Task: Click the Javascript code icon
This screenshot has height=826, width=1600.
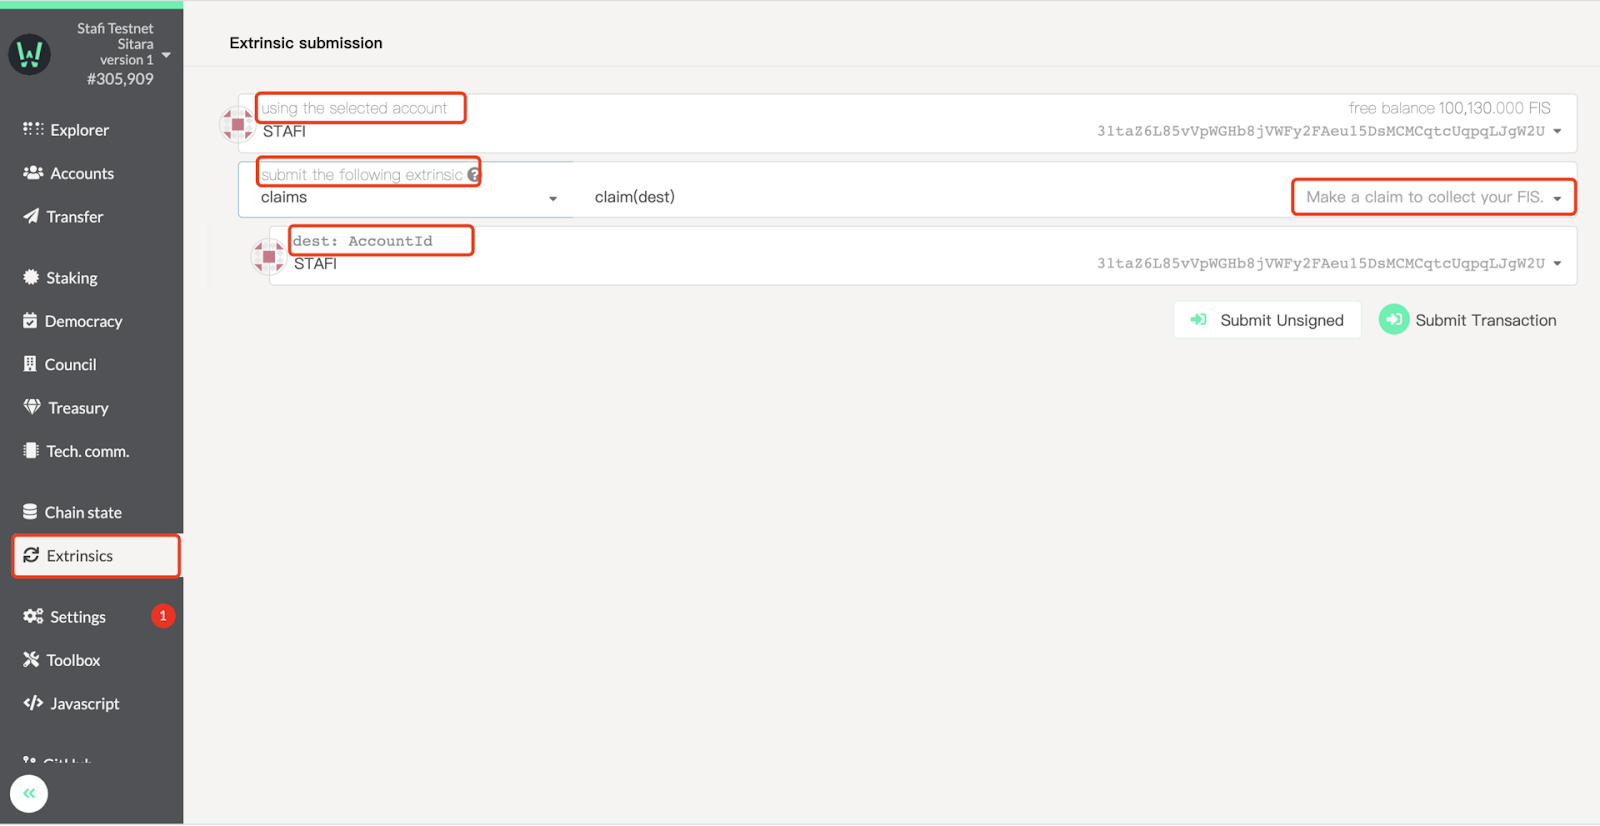Action: pos(33,703)
